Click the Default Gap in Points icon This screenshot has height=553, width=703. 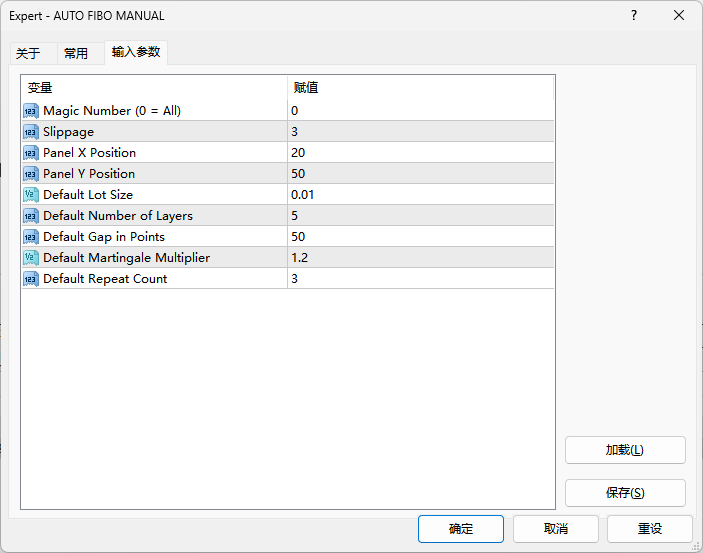point(31,237)
